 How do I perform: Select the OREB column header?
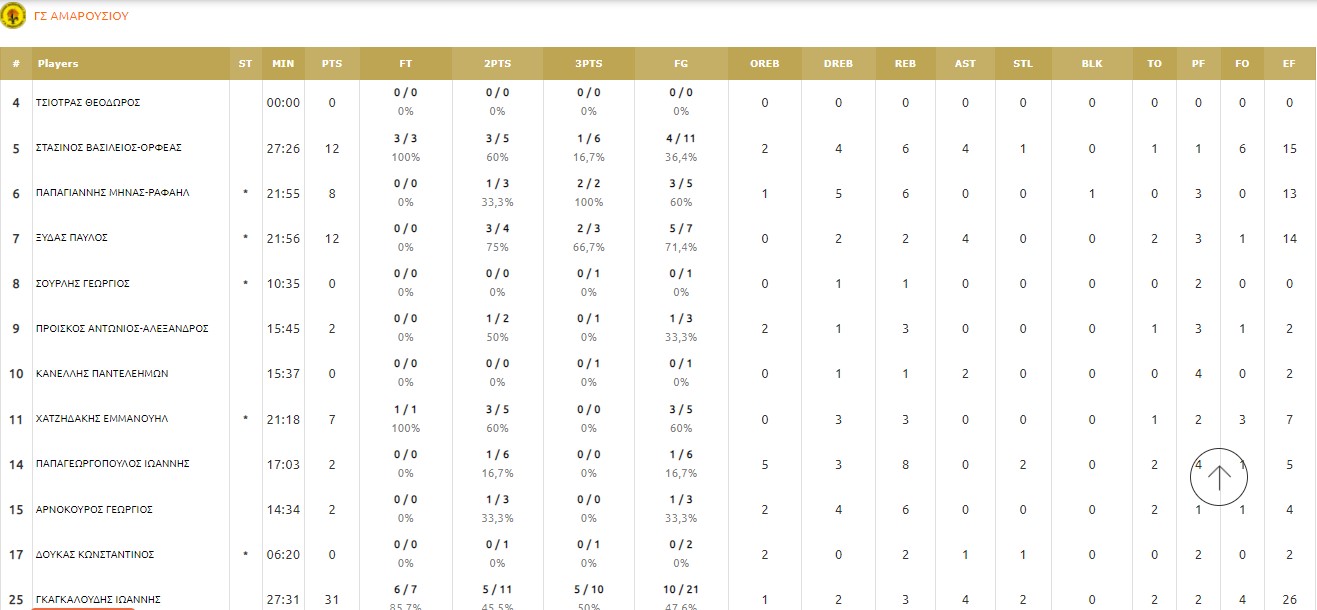[764, 64]
